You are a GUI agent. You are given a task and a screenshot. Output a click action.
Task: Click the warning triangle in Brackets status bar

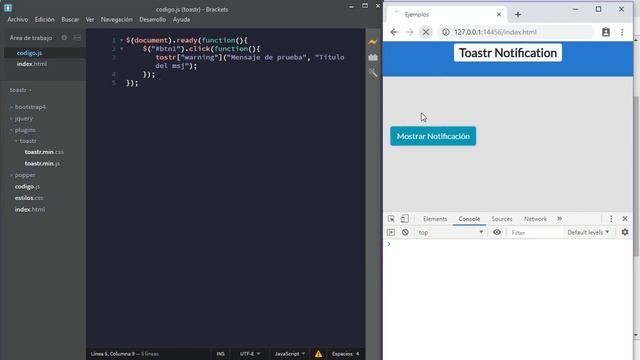(318, 354)
